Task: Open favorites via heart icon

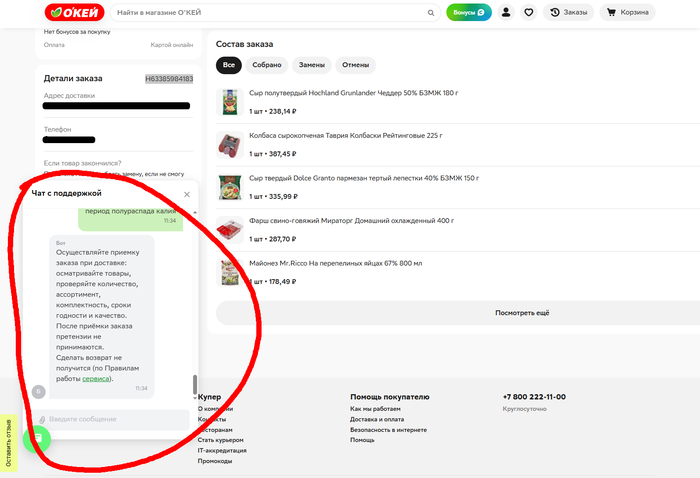Action: click(529, 13)
